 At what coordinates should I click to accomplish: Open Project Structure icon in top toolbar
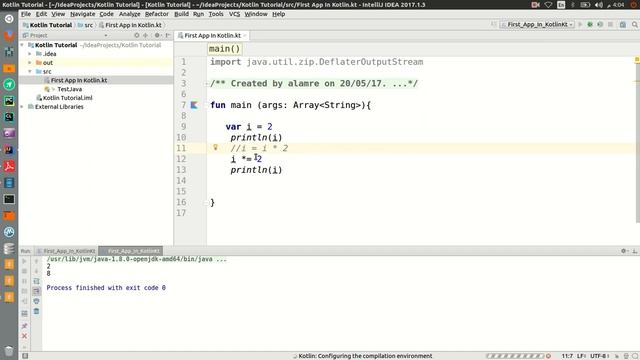click(623, 24)
